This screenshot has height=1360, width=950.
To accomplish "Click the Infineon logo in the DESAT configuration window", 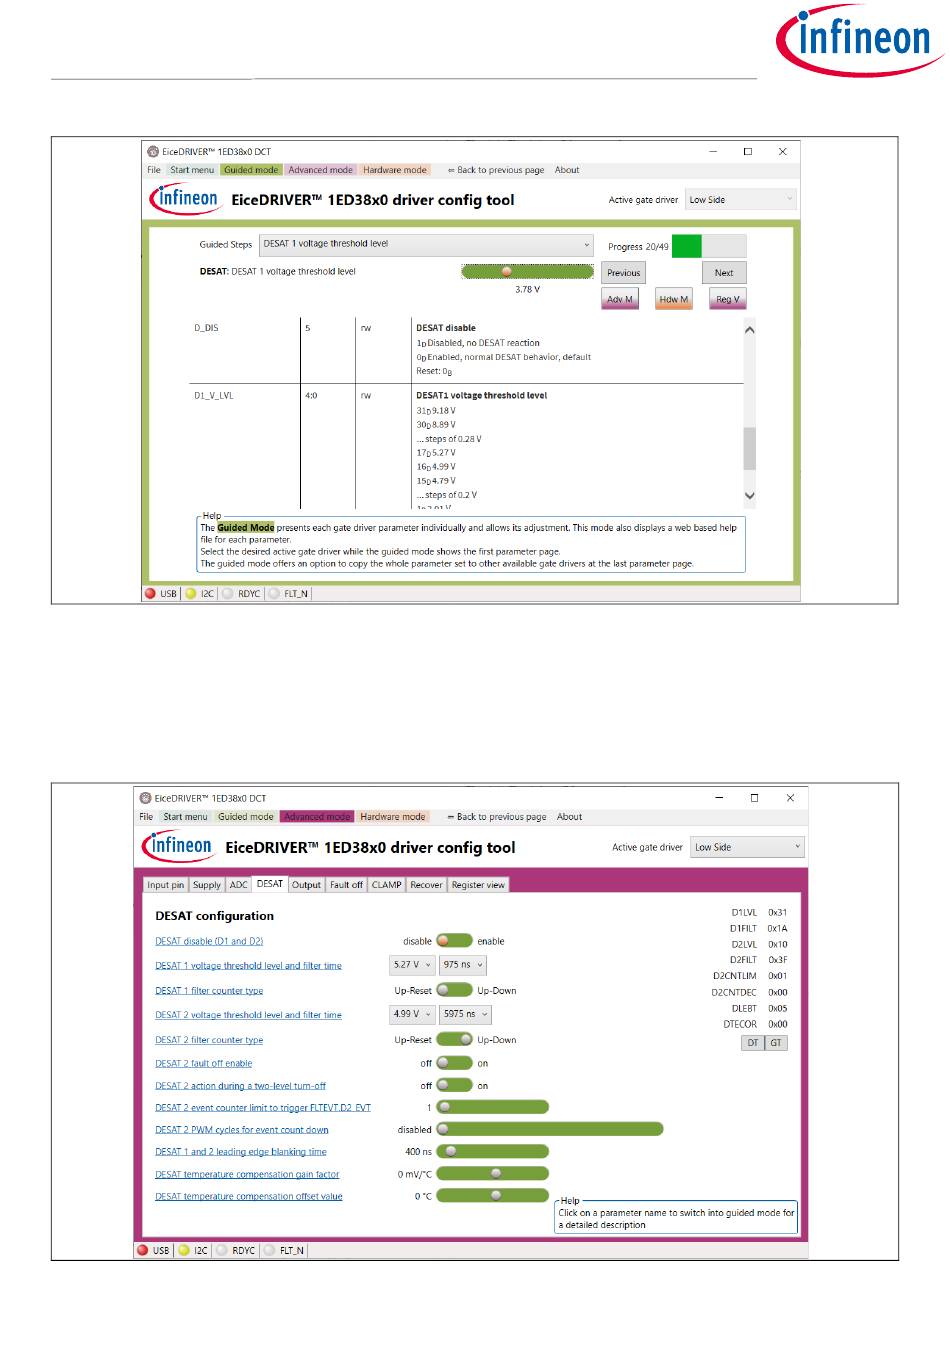I will coord(178,846).
